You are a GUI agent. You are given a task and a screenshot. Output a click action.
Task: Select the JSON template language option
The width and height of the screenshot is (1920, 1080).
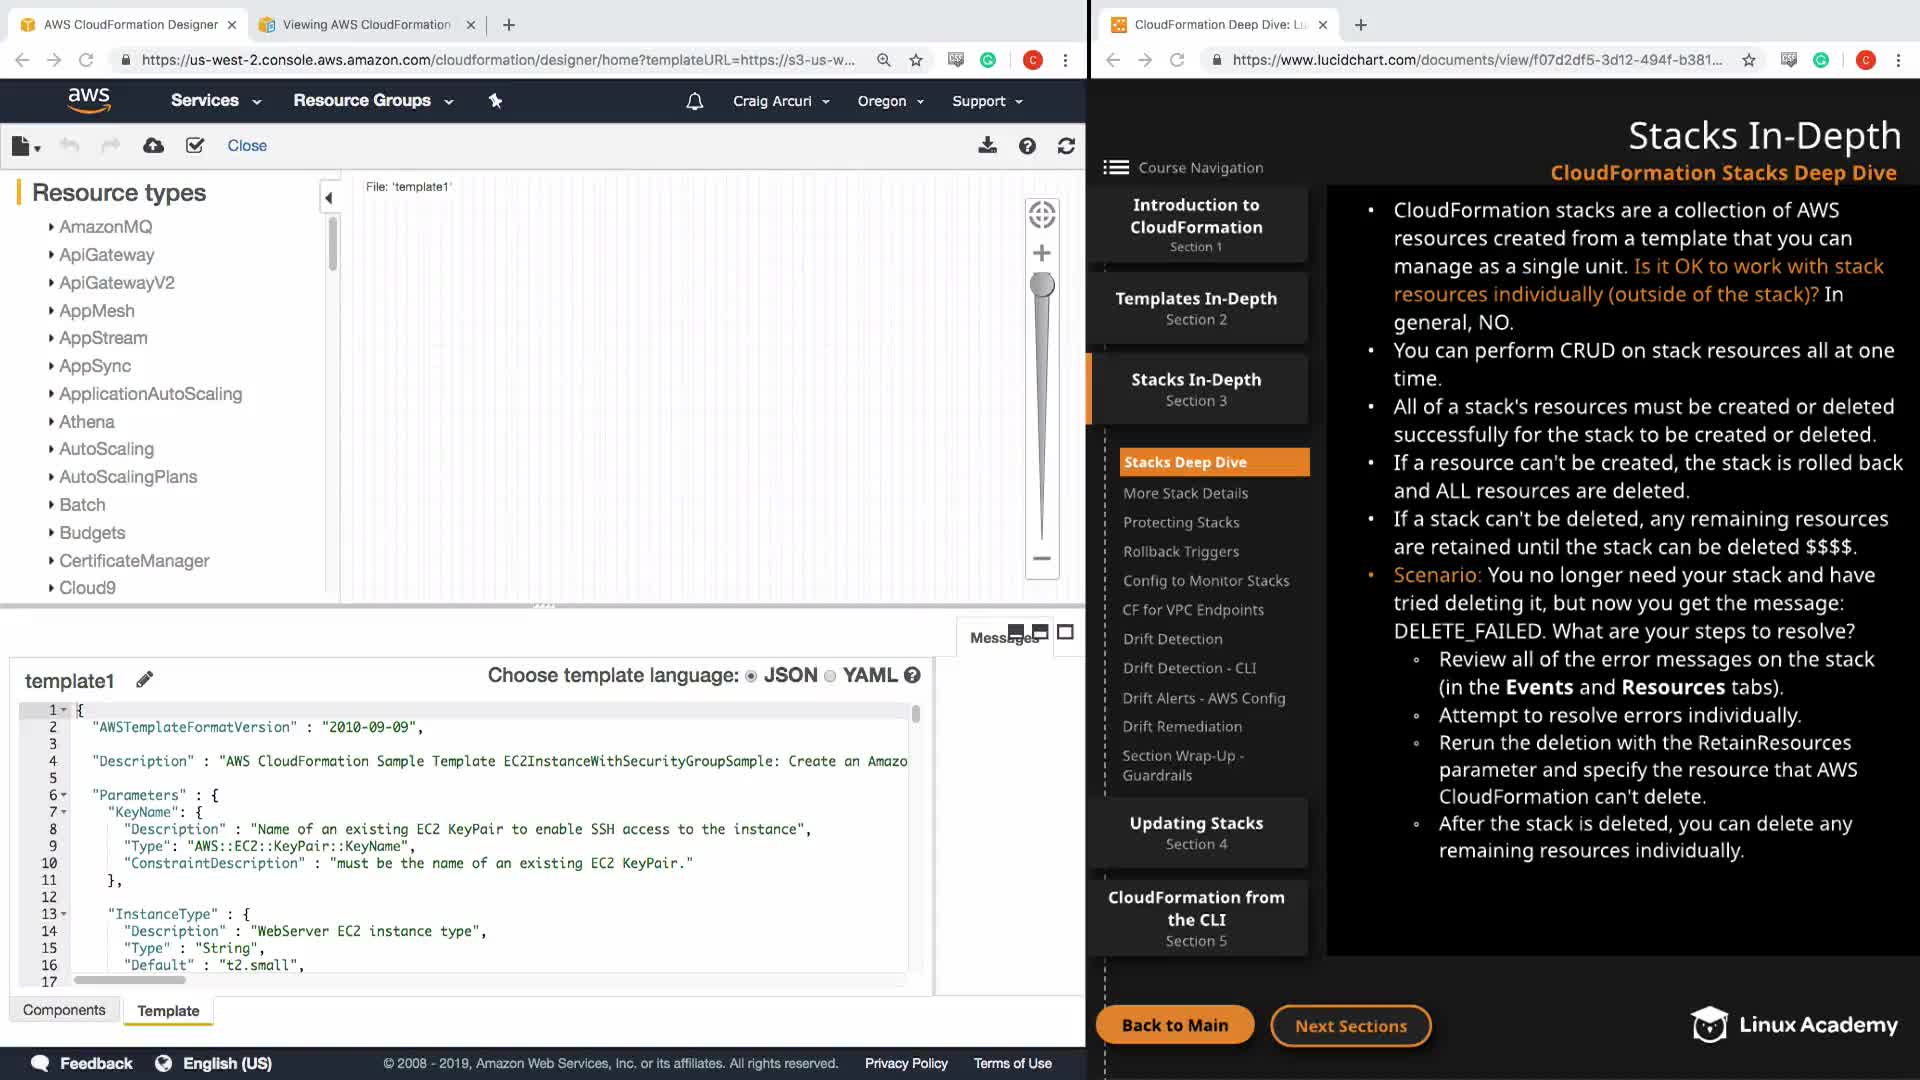[751, 676]
